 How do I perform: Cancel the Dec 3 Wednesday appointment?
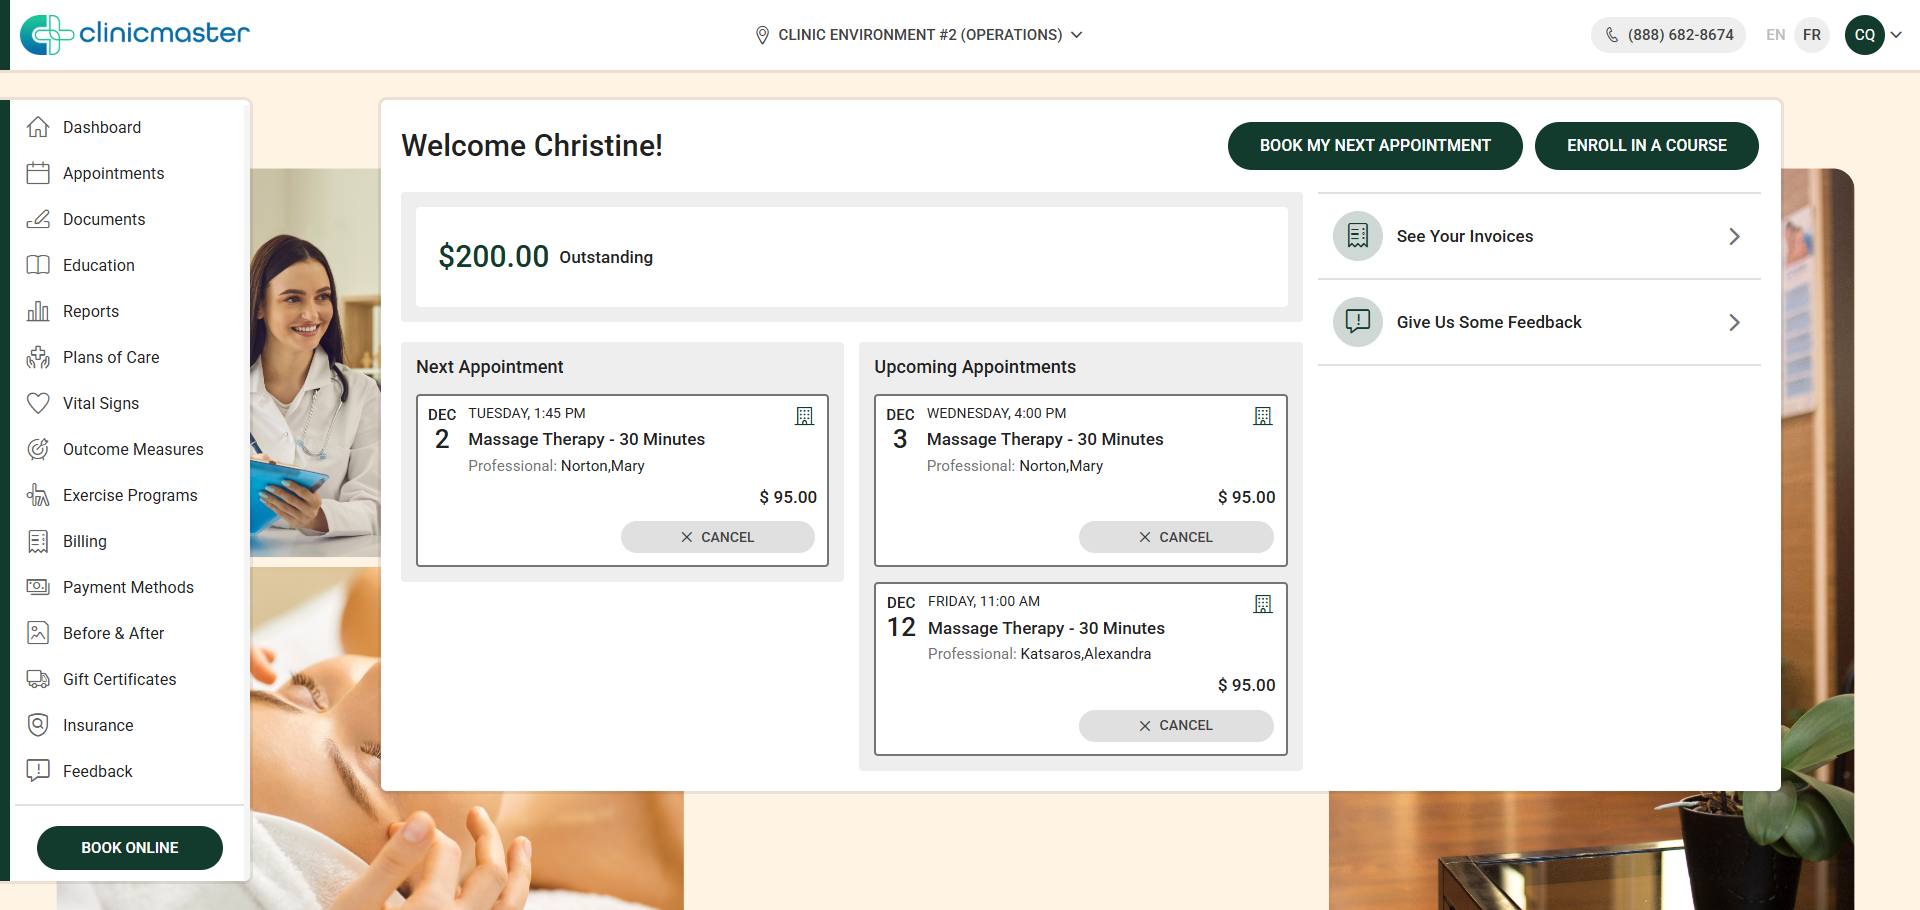coord(1175,537)
